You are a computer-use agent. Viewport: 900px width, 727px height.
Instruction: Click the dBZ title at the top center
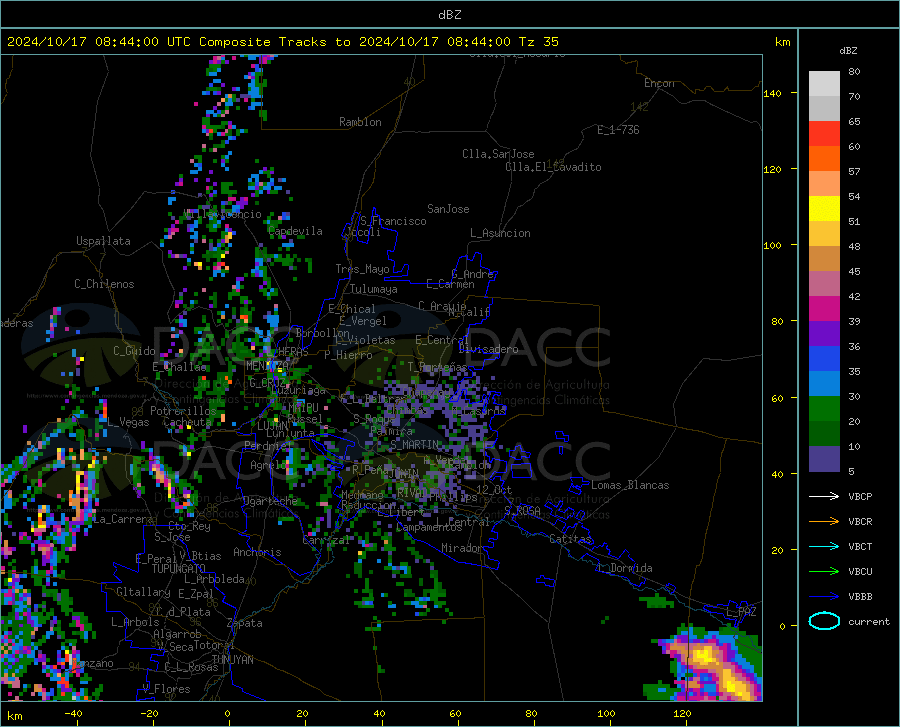click(449, 15)
